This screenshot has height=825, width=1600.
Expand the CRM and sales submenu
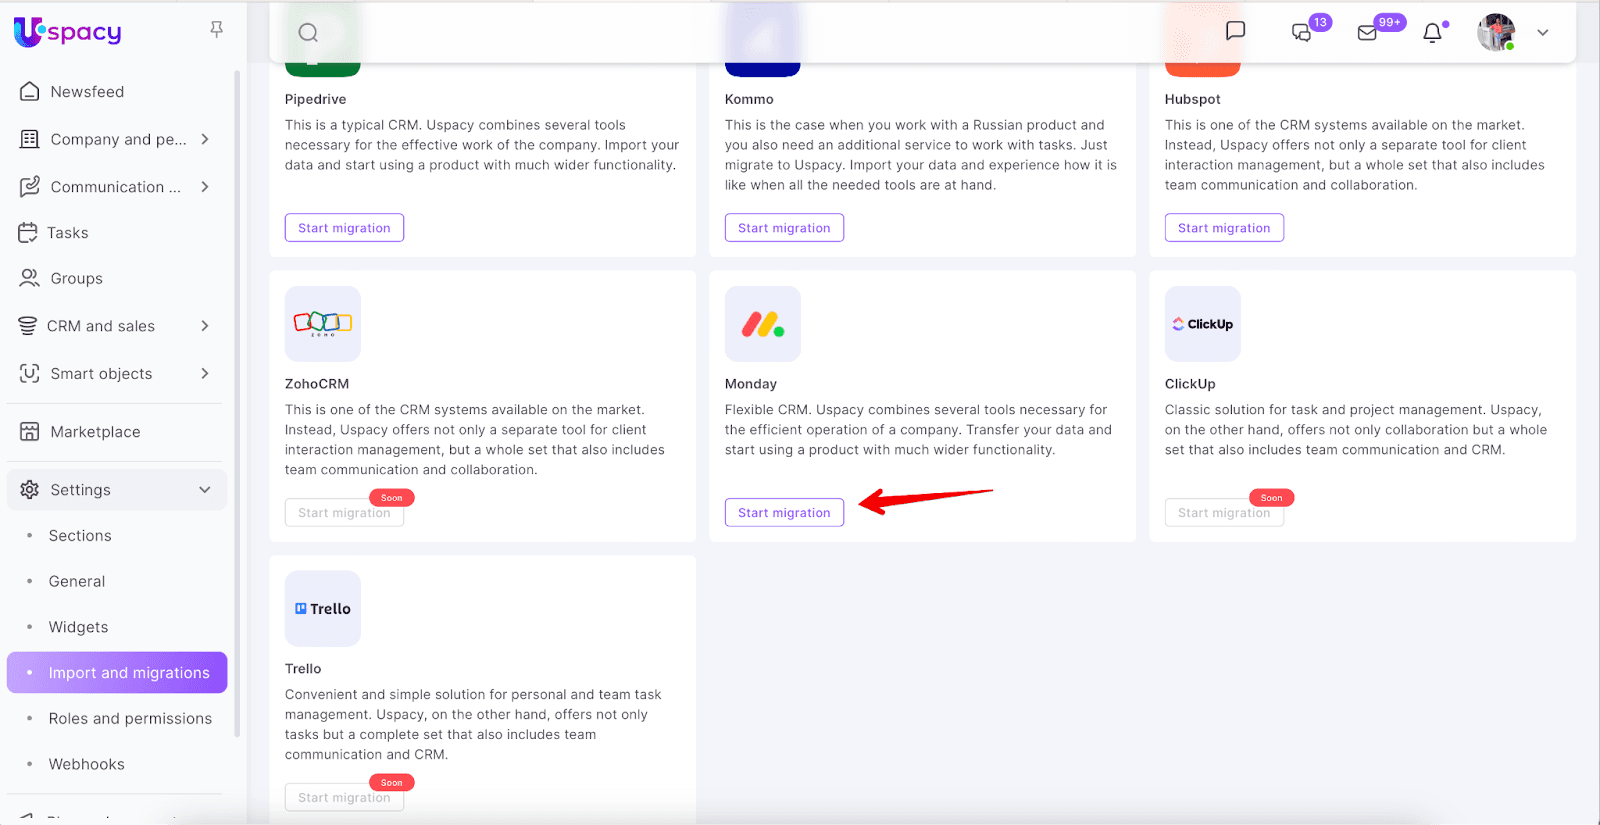click(205, 326)
